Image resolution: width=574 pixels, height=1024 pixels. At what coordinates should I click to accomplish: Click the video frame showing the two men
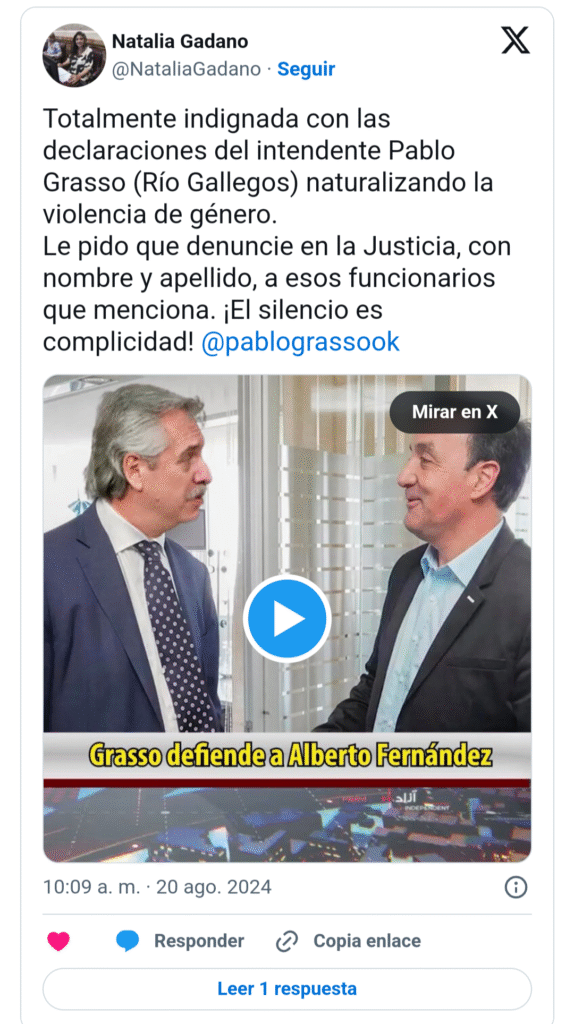click(287, 553)
